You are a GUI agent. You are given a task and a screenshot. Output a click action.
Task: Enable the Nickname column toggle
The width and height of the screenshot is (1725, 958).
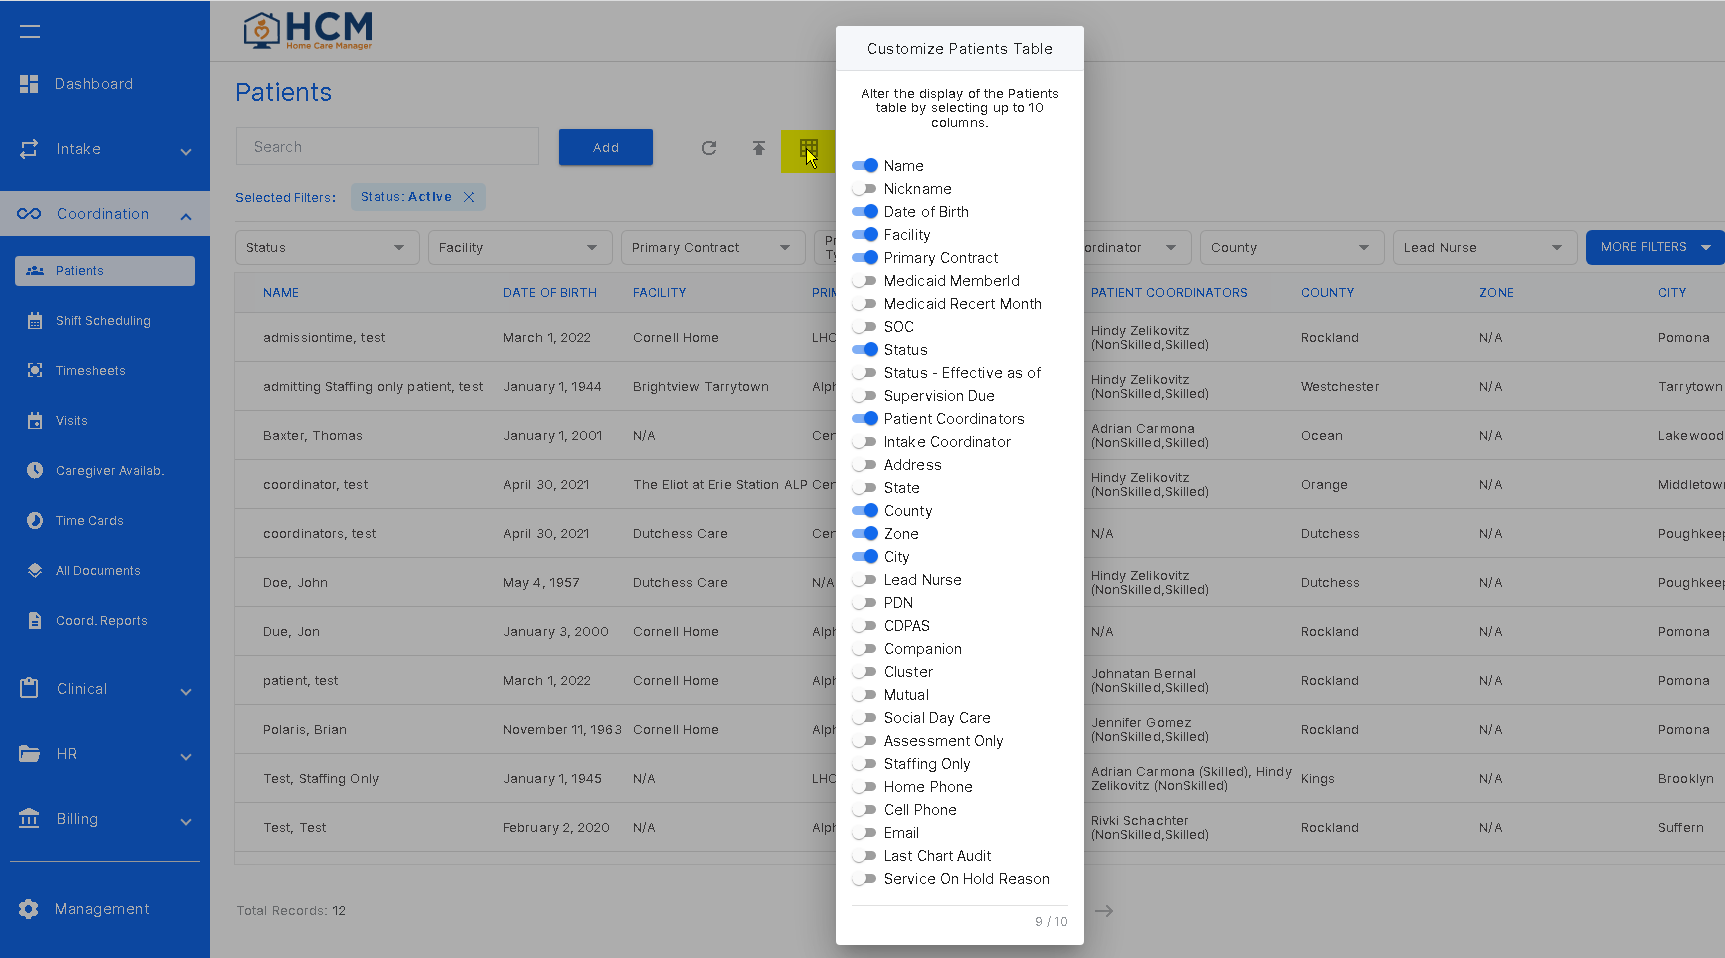click(865, 189)
